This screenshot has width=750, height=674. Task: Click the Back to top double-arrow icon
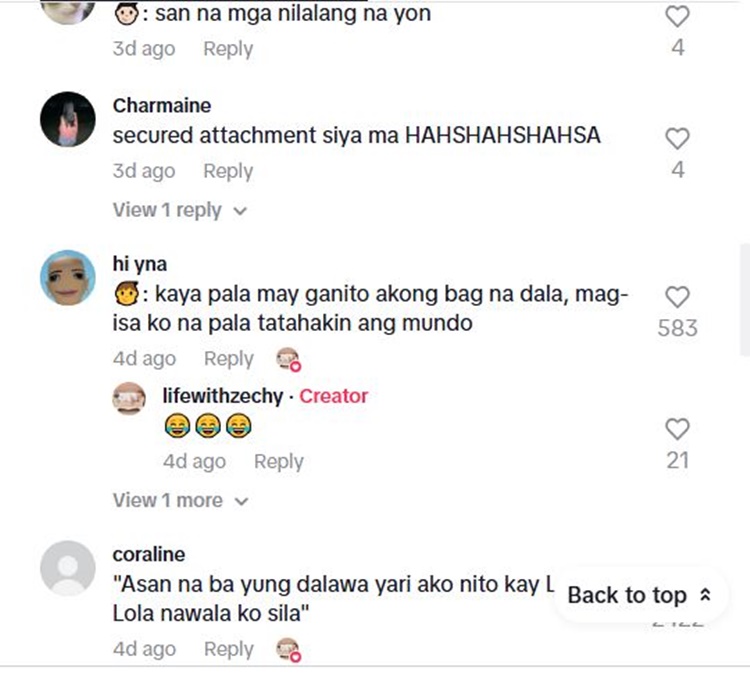pos(705,595)
